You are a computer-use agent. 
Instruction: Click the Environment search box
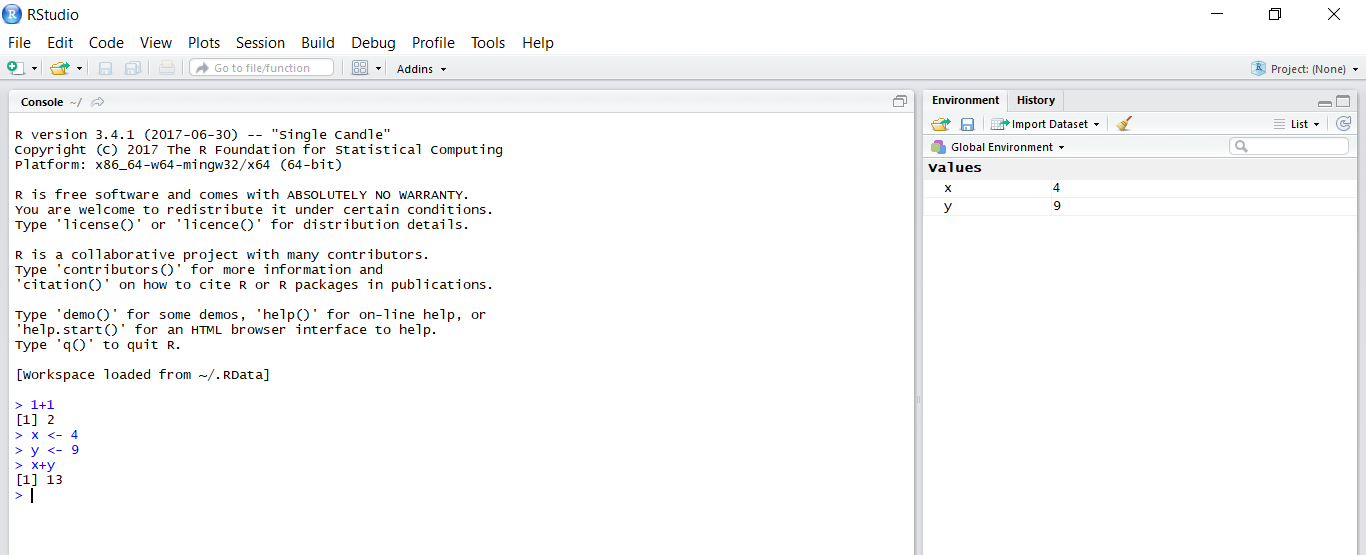pos(1289,146)
